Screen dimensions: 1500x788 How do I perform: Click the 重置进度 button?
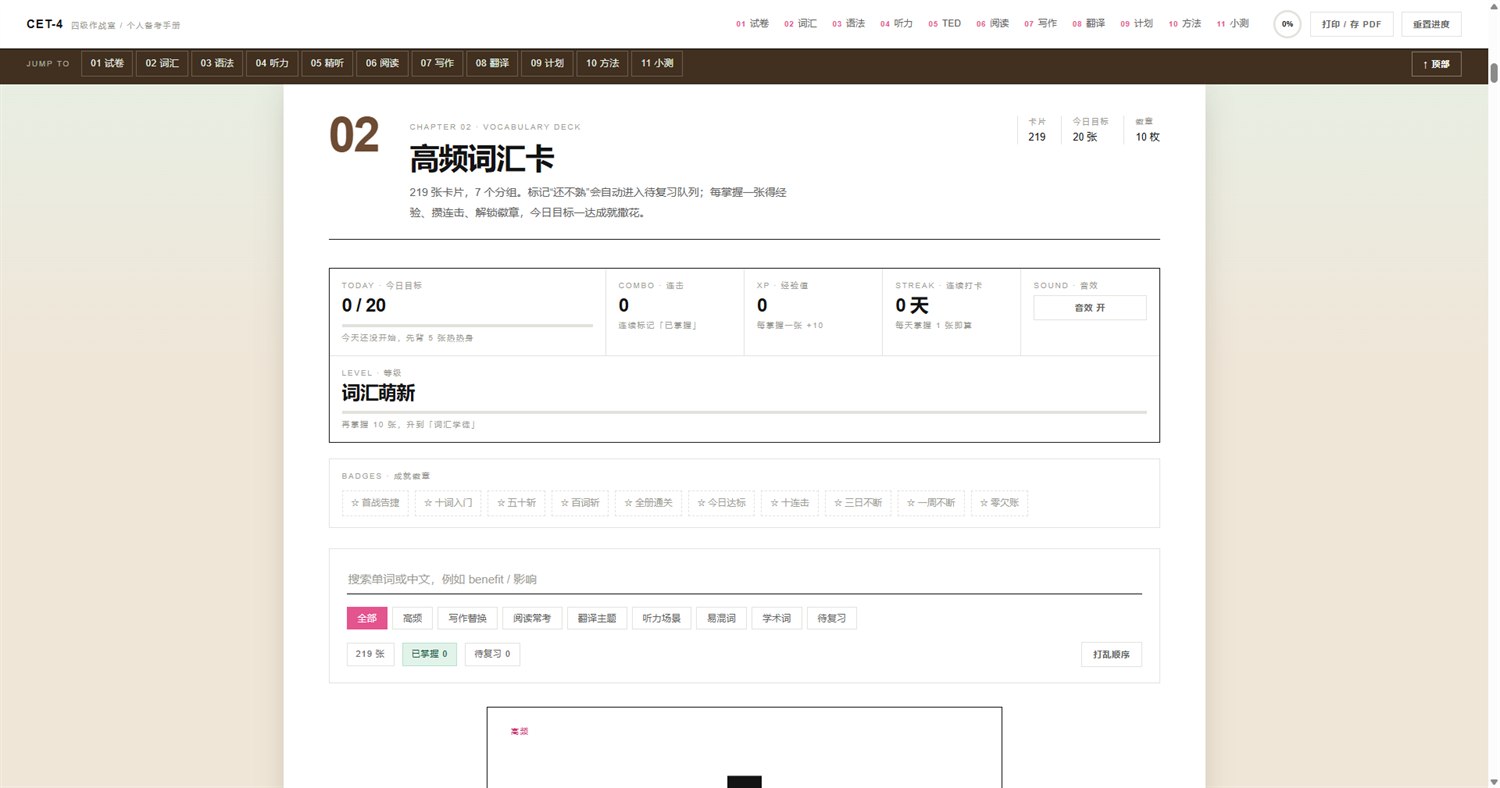(1431, 24)
